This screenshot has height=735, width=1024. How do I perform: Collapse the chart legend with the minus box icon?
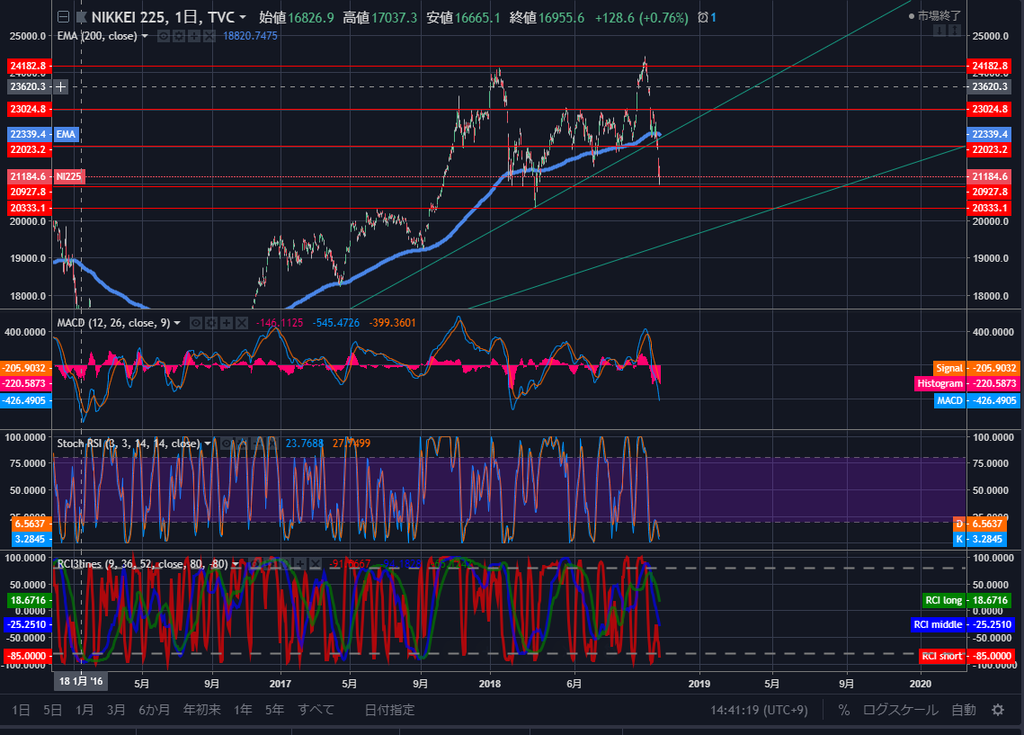(x=63, y=17)
